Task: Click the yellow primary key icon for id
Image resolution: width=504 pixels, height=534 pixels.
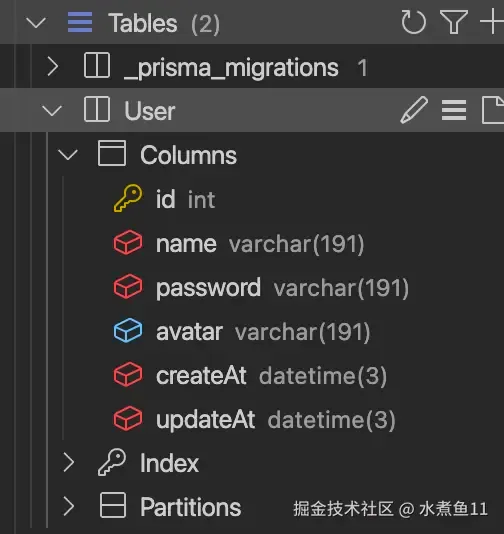Action: 128,199
